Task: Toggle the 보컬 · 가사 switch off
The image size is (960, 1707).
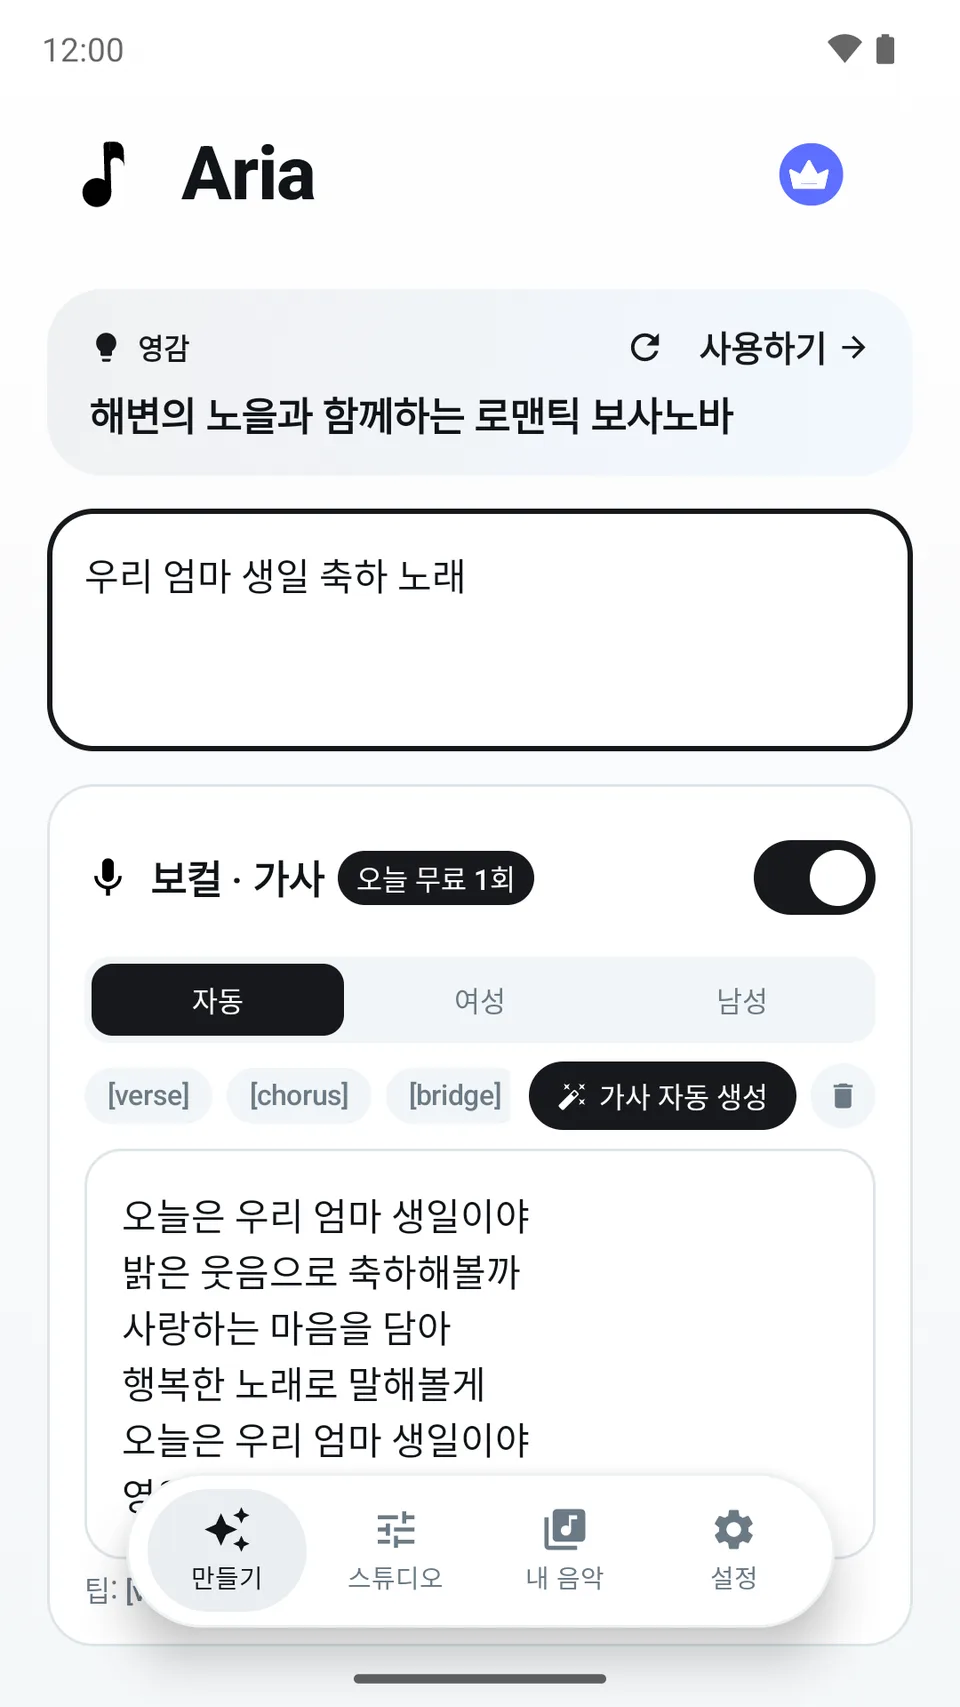Action: (x=814, y=878)
